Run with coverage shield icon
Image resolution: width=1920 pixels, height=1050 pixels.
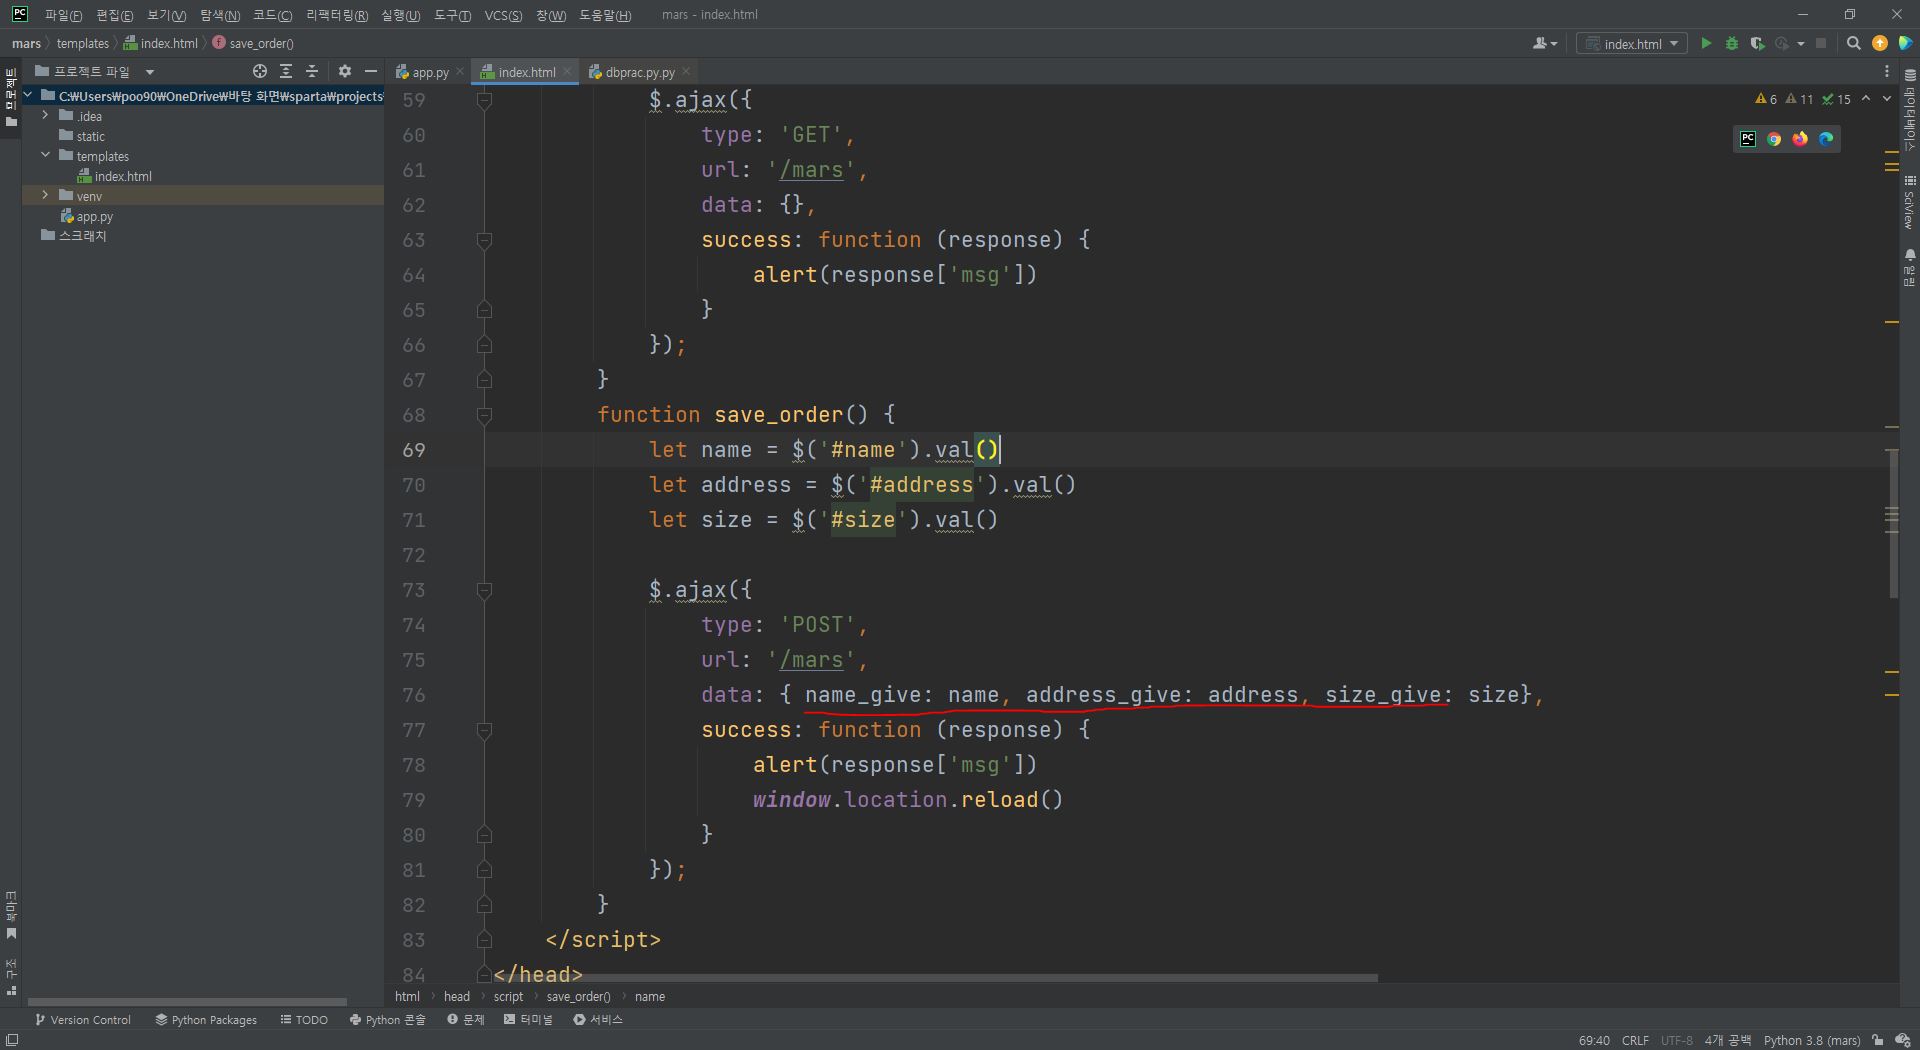[x=1757, y=43]
